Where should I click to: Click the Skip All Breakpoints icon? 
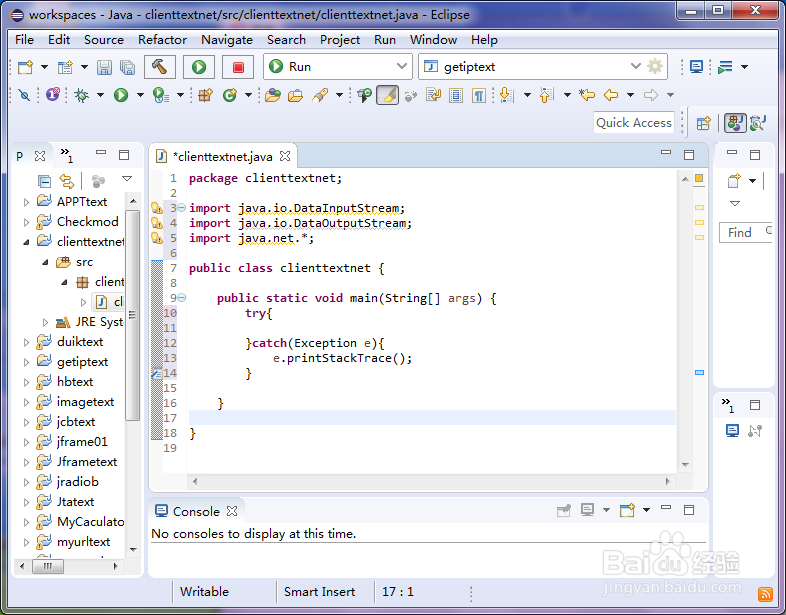(24, 95)
